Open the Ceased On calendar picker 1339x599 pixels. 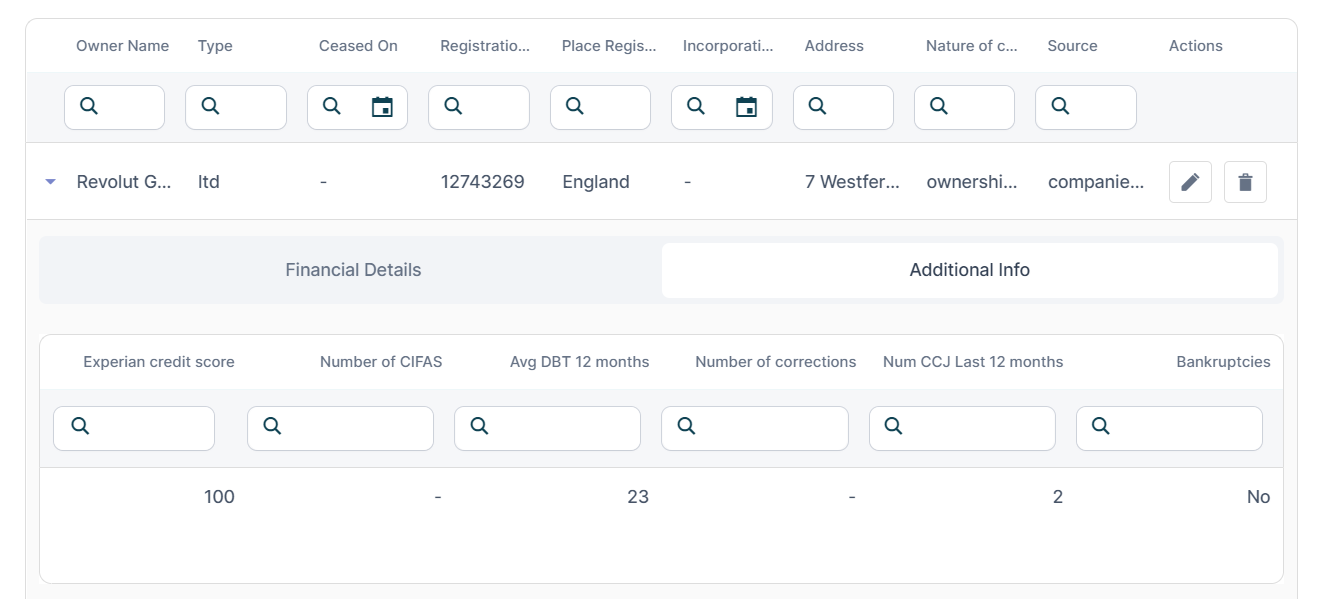382,107
